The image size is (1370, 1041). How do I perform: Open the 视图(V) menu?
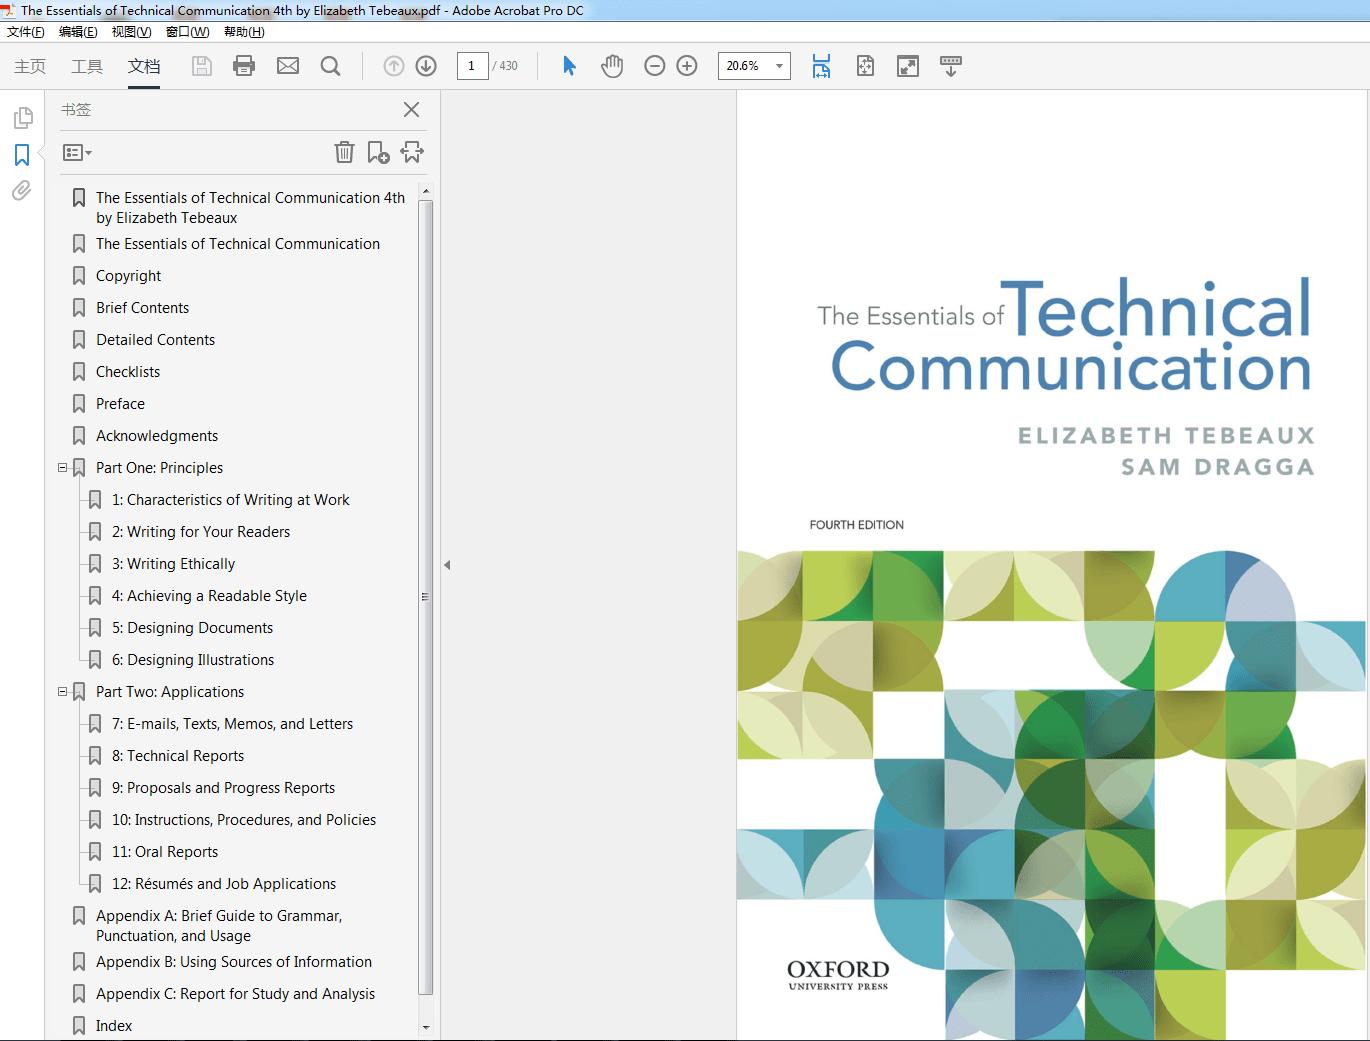tap(131, 32)
